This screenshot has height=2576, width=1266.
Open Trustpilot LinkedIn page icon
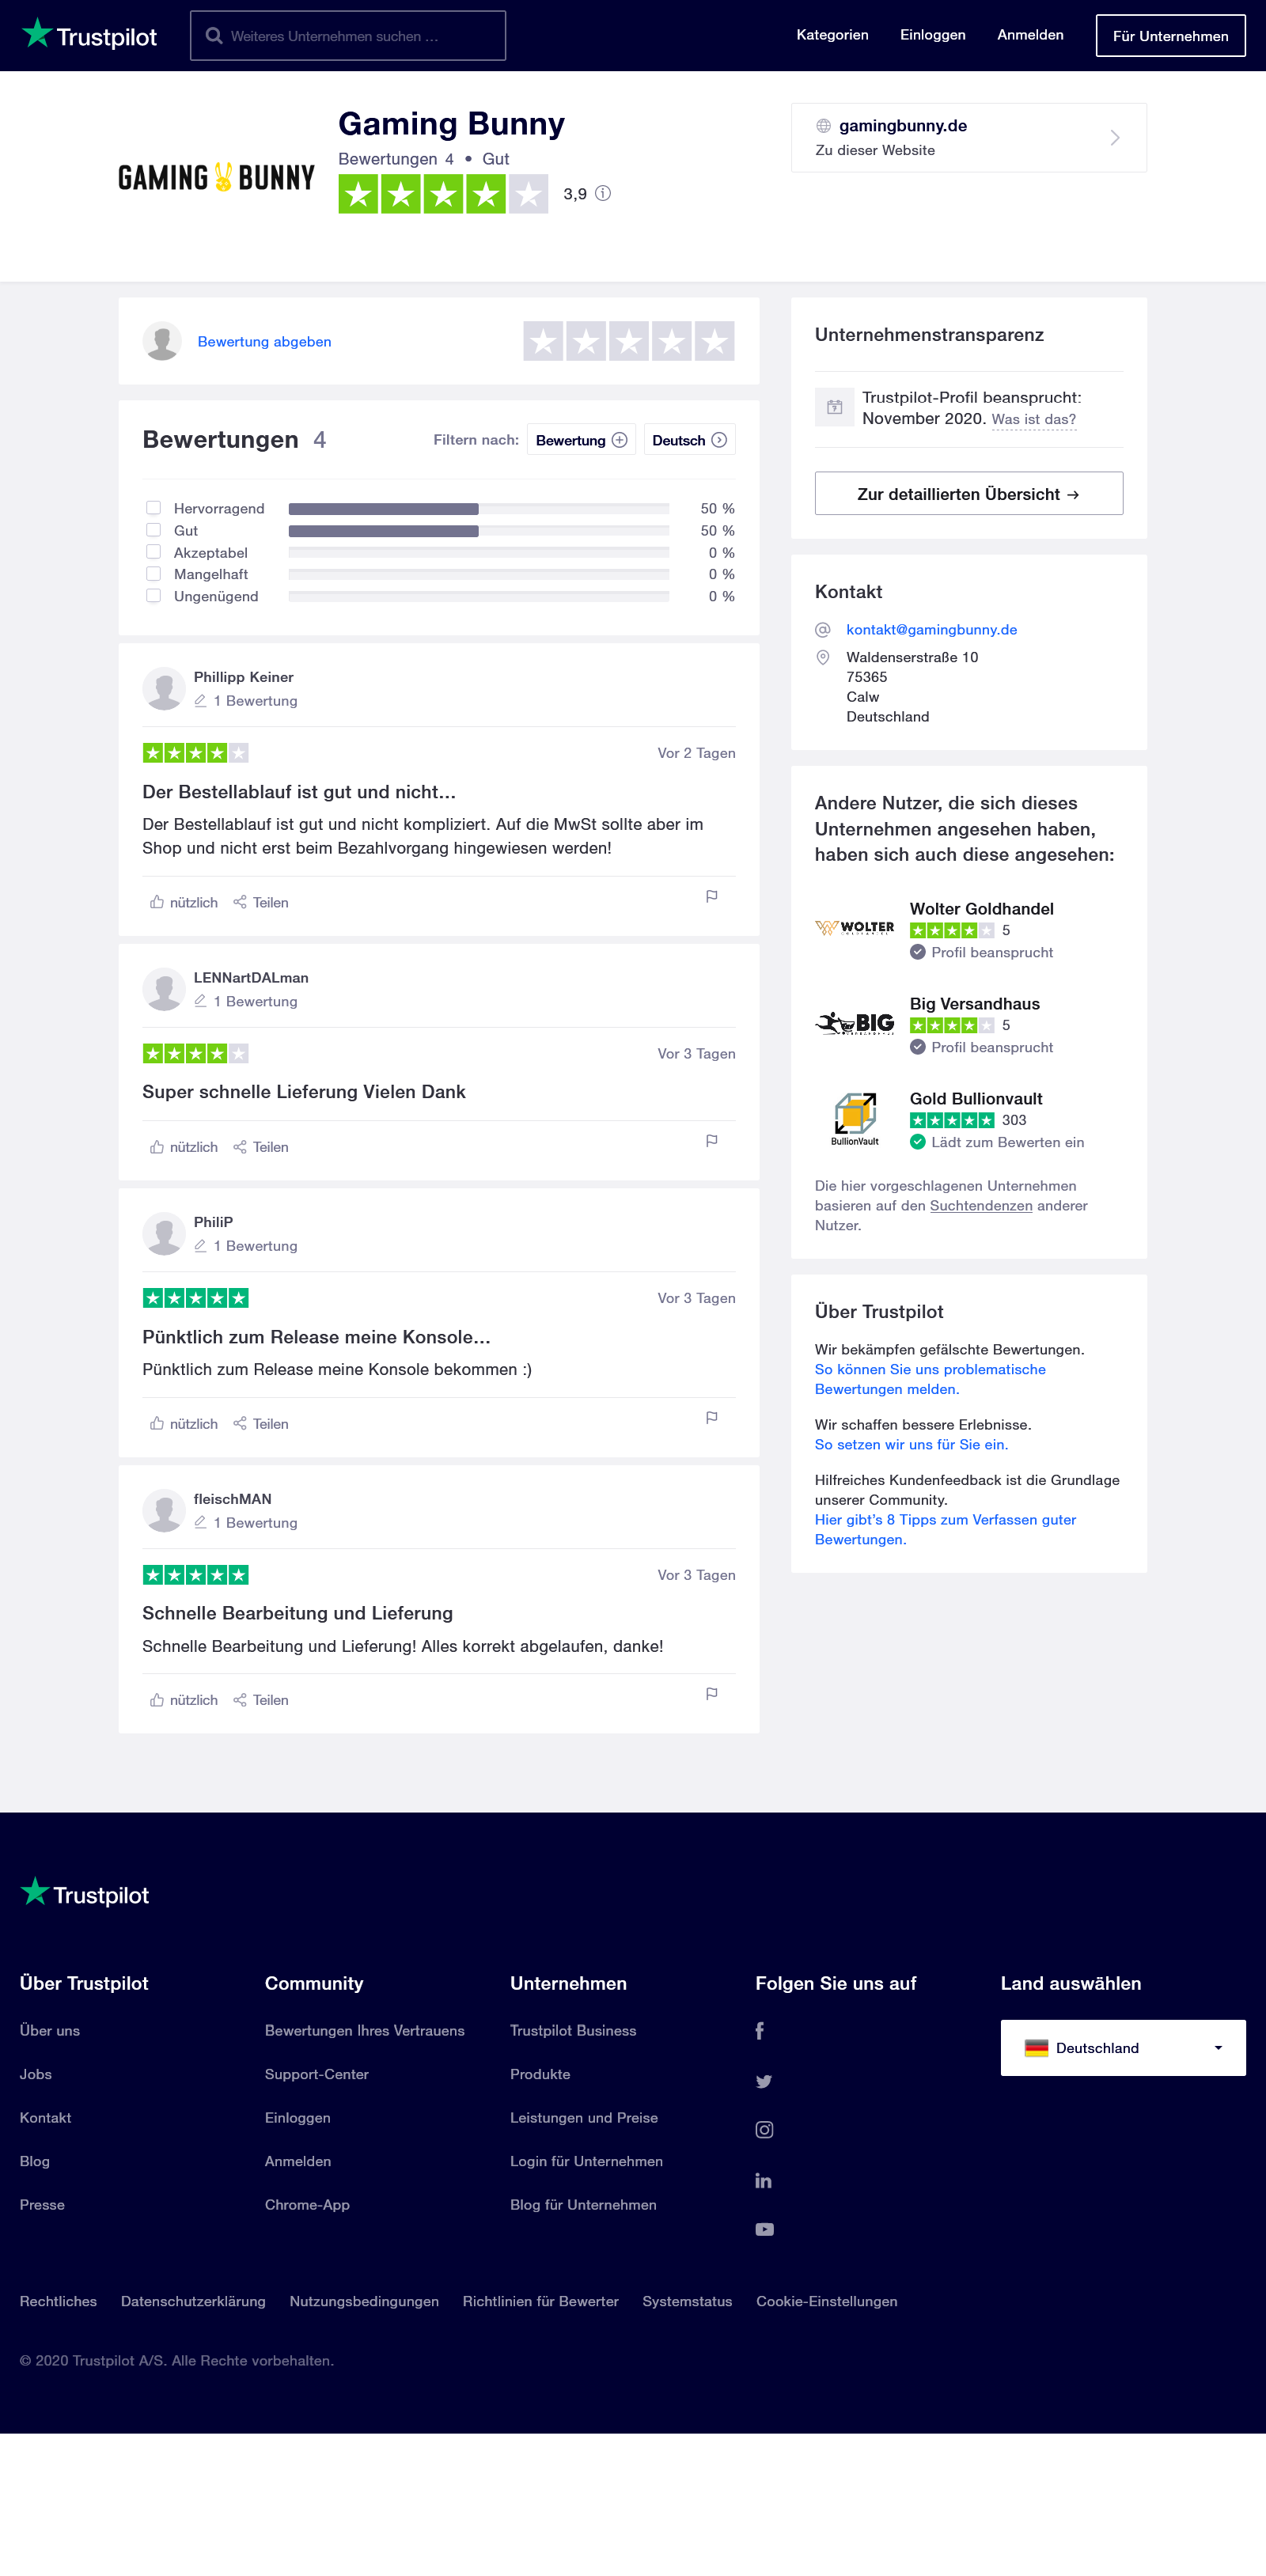(x=763, y=2180)
